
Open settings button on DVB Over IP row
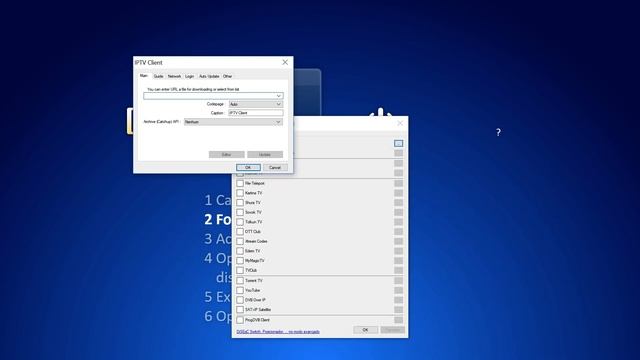pos(398,300)
